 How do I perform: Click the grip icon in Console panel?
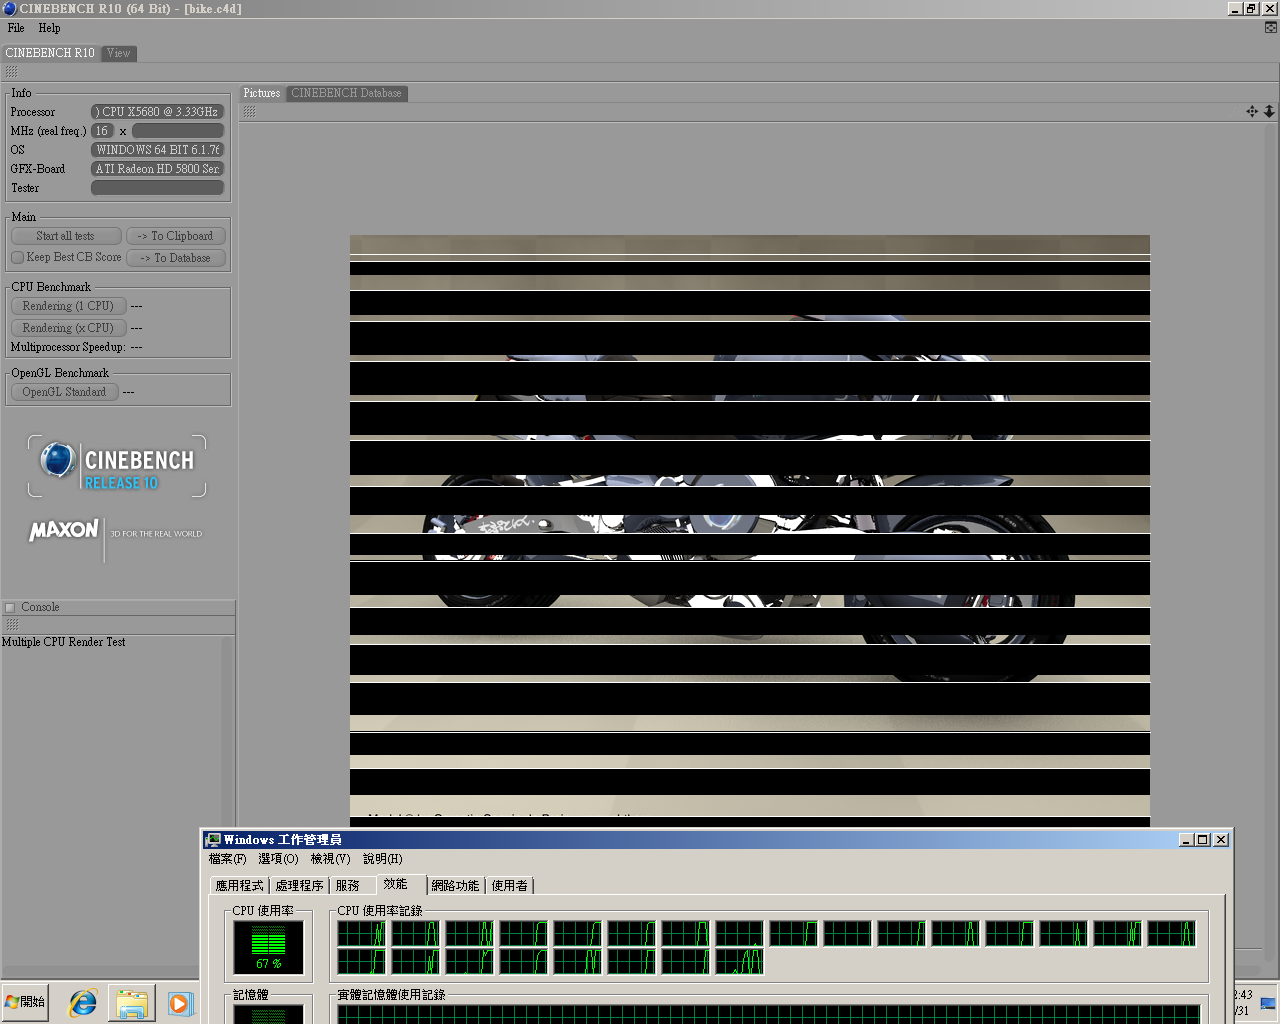click(x=12, y=624)
